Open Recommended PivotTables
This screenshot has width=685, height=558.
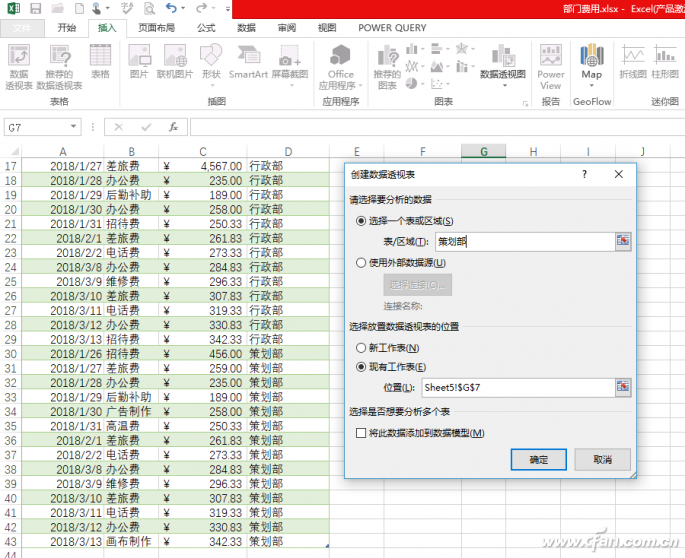(59, 66)
